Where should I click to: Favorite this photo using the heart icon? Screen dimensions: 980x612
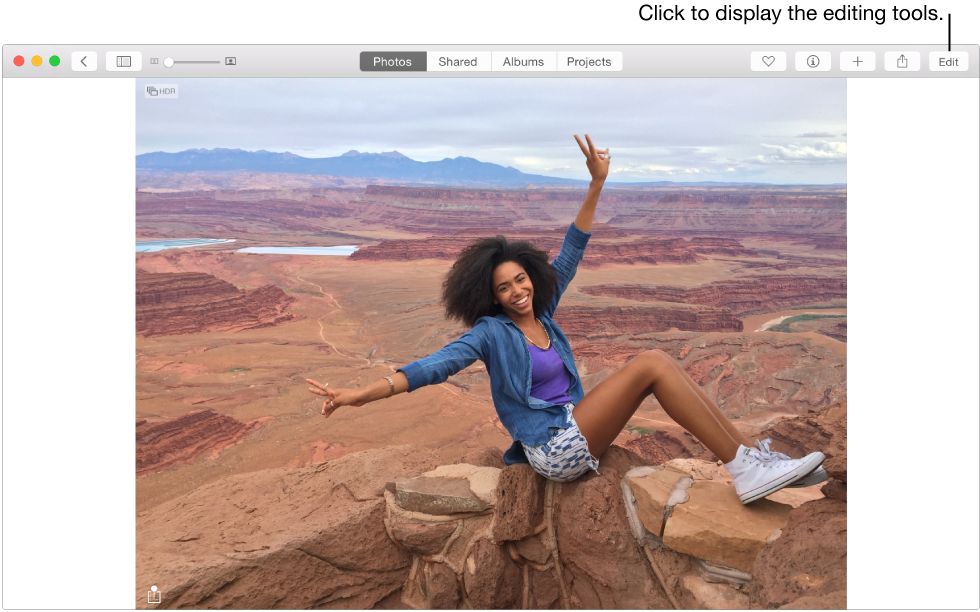point(768,61)
